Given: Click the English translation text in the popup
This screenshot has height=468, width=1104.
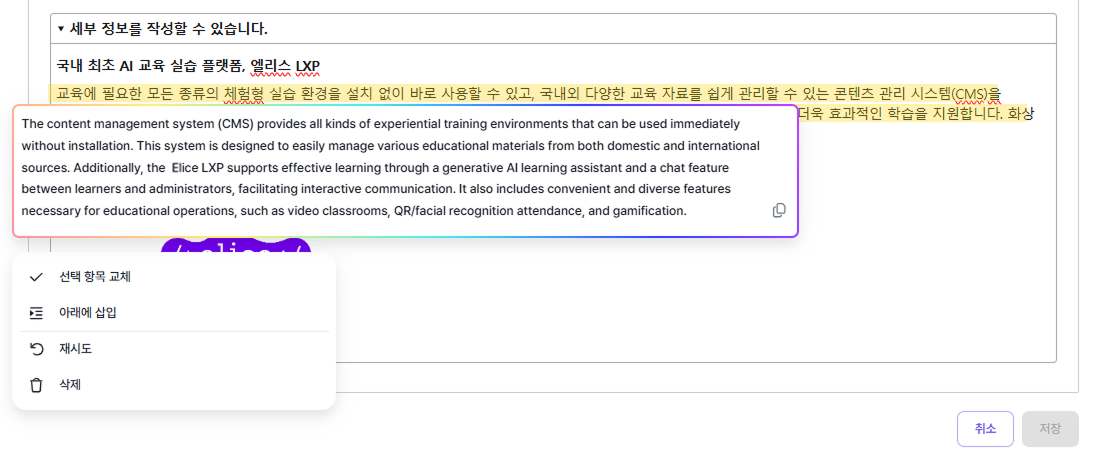Looking at the screenshot, I should (391, 167).
